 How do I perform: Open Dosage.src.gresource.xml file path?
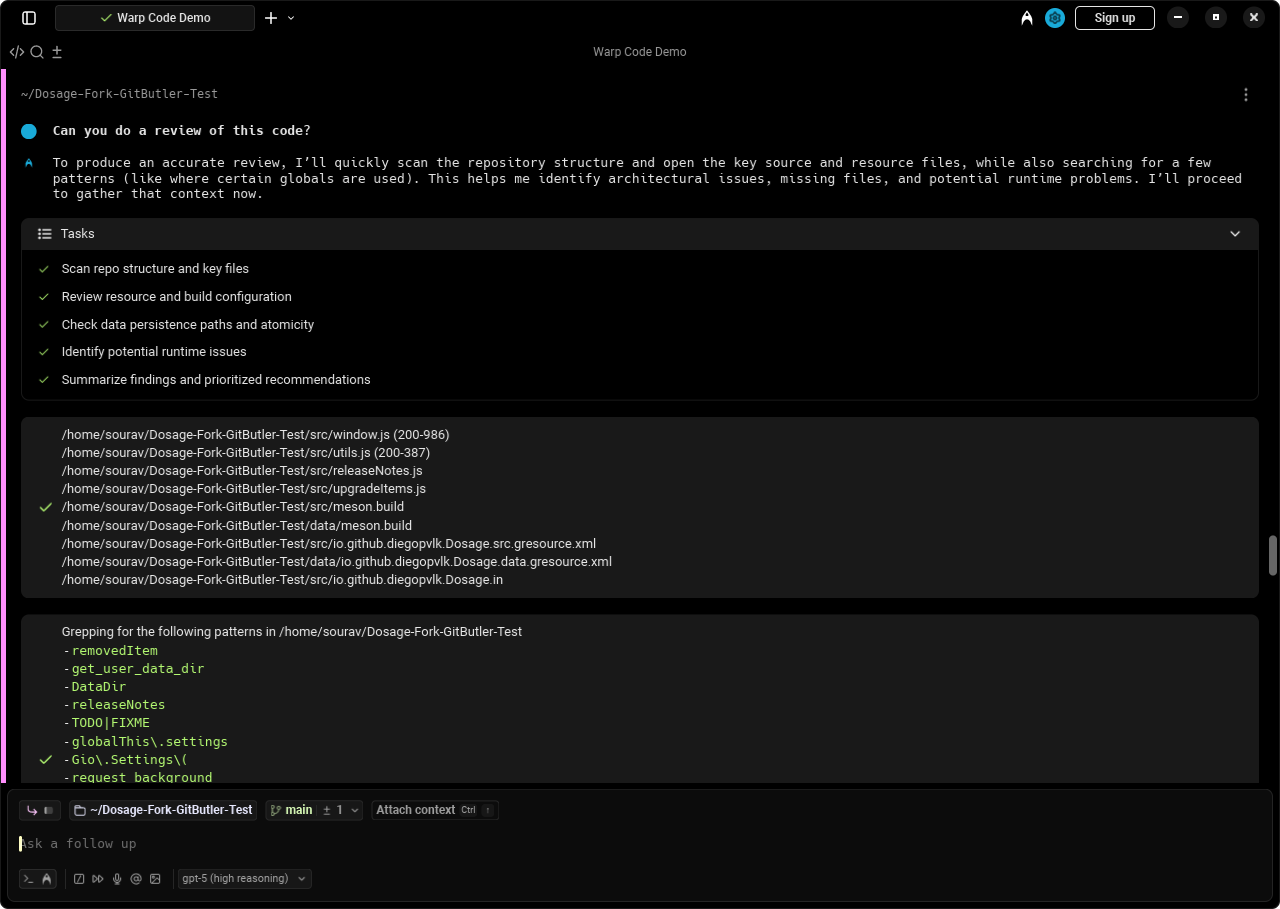point(329,544)
